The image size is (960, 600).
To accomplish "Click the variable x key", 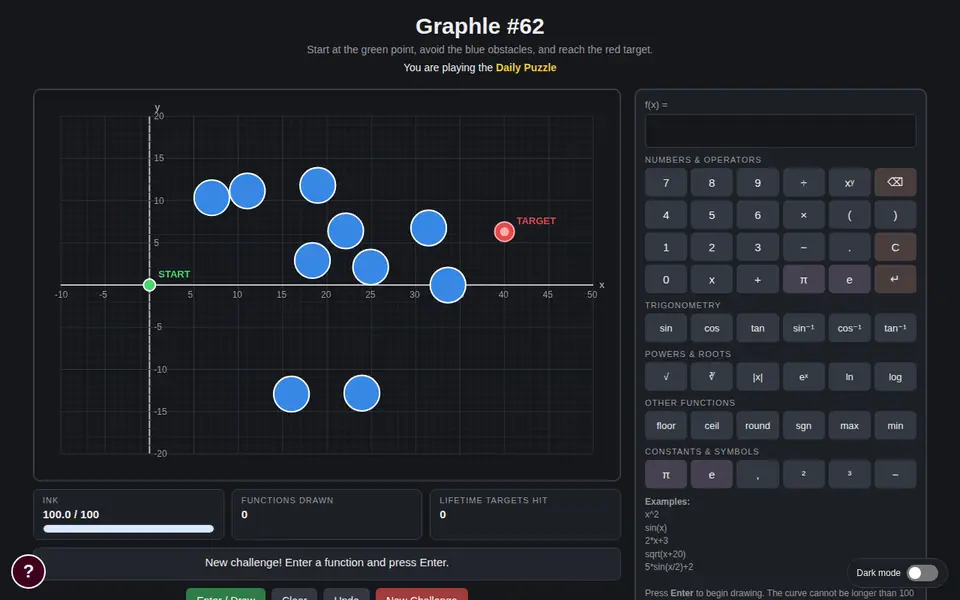I will tap(711, 279).
